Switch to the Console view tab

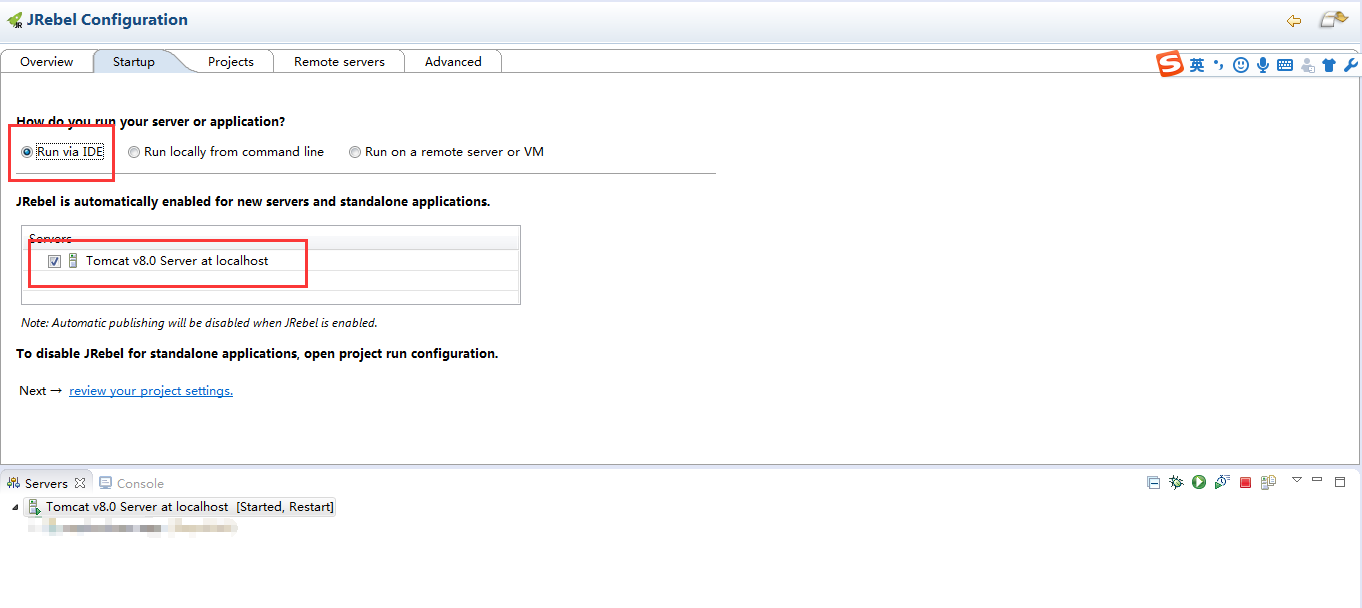131,483
